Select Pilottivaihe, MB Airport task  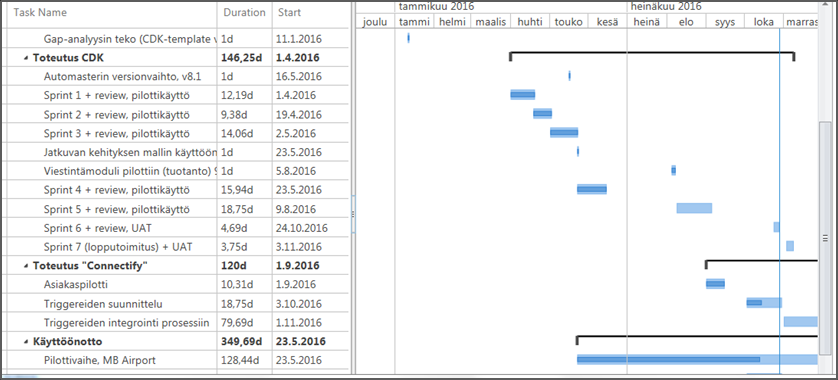99,360
